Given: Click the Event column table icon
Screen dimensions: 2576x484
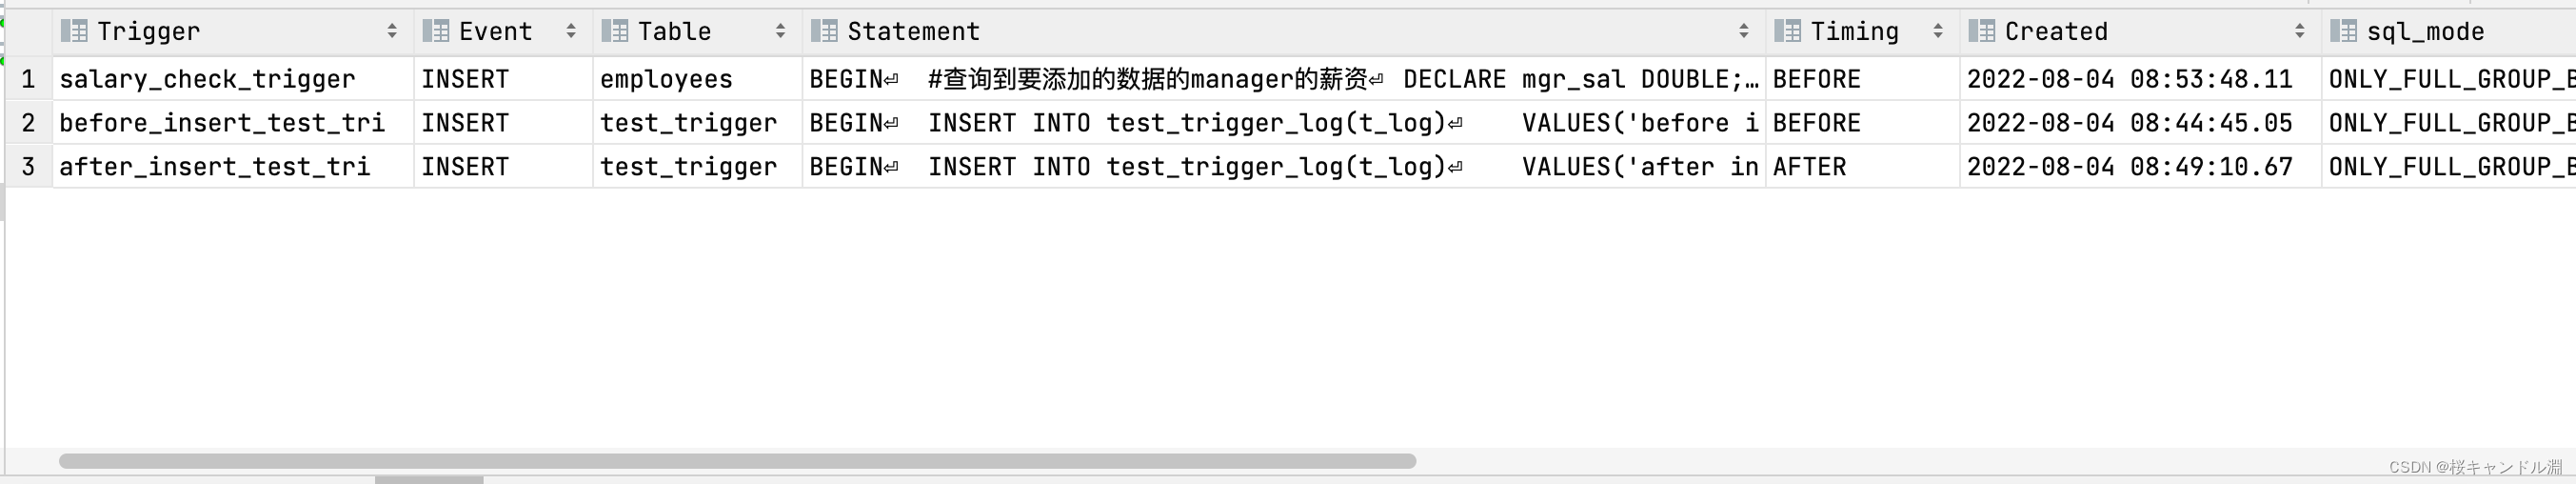Looking at the screenshot, I should click(x=435, y=32).
